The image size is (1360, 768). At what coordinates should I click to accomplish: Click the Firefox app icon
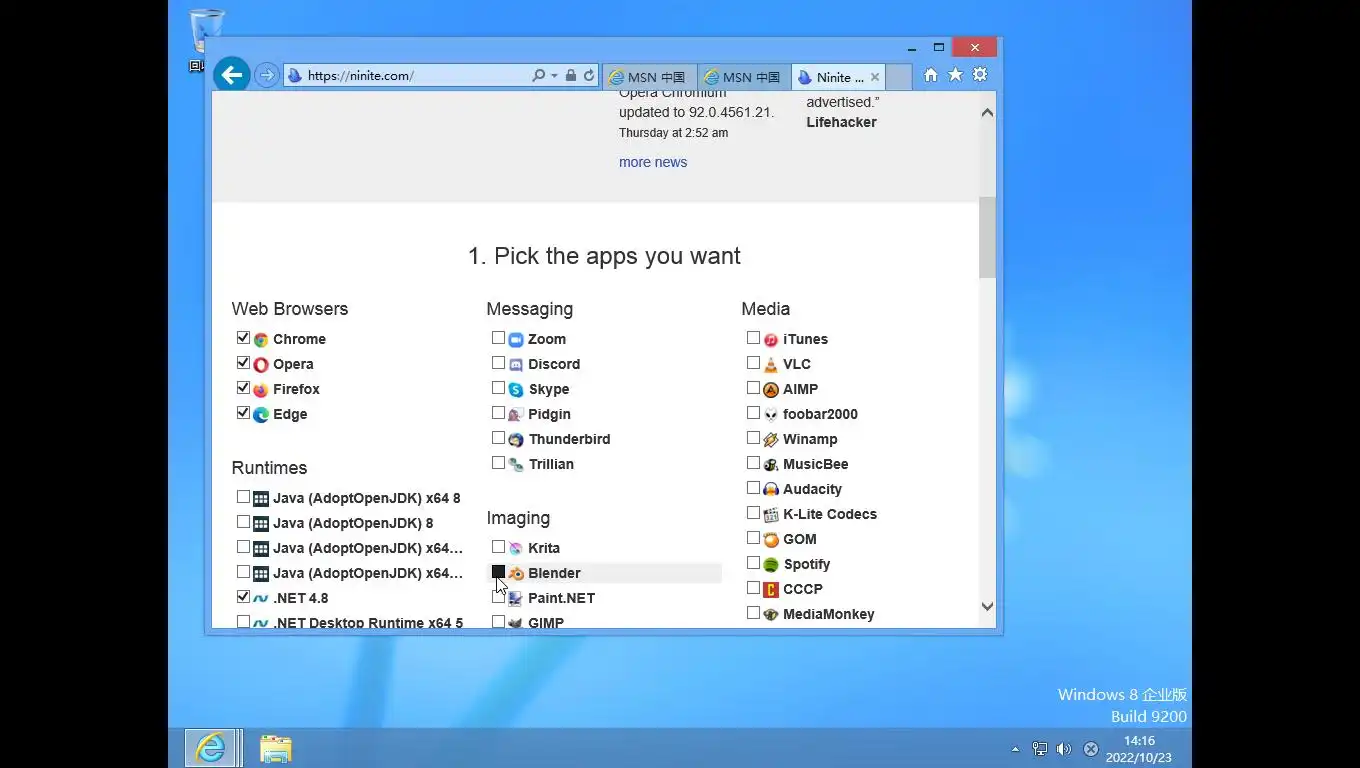261,390
